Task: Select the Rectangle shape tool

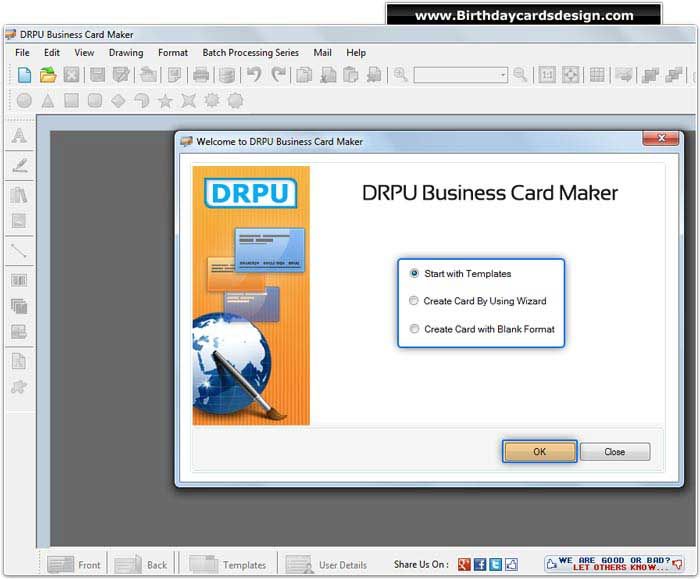Action: (71, 100)
